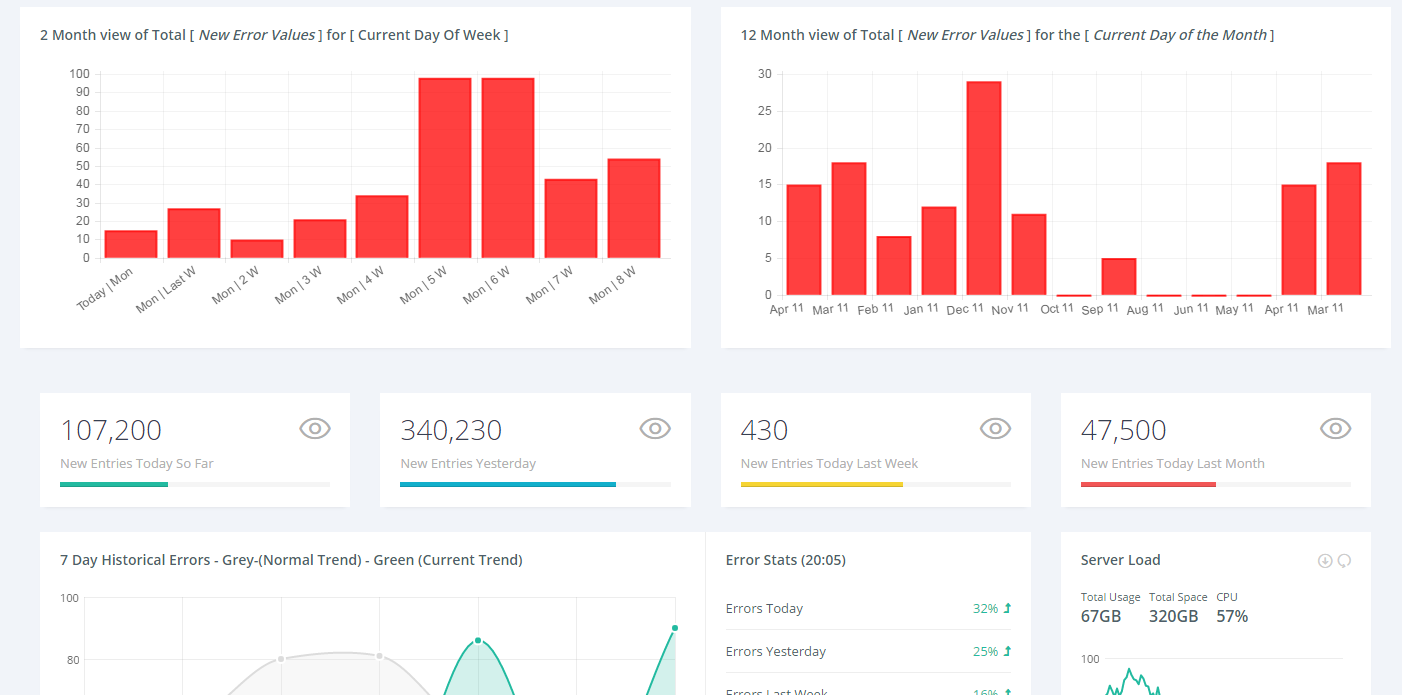Click the Dec 11 bar in 12 Month chart

pos(984,188)
